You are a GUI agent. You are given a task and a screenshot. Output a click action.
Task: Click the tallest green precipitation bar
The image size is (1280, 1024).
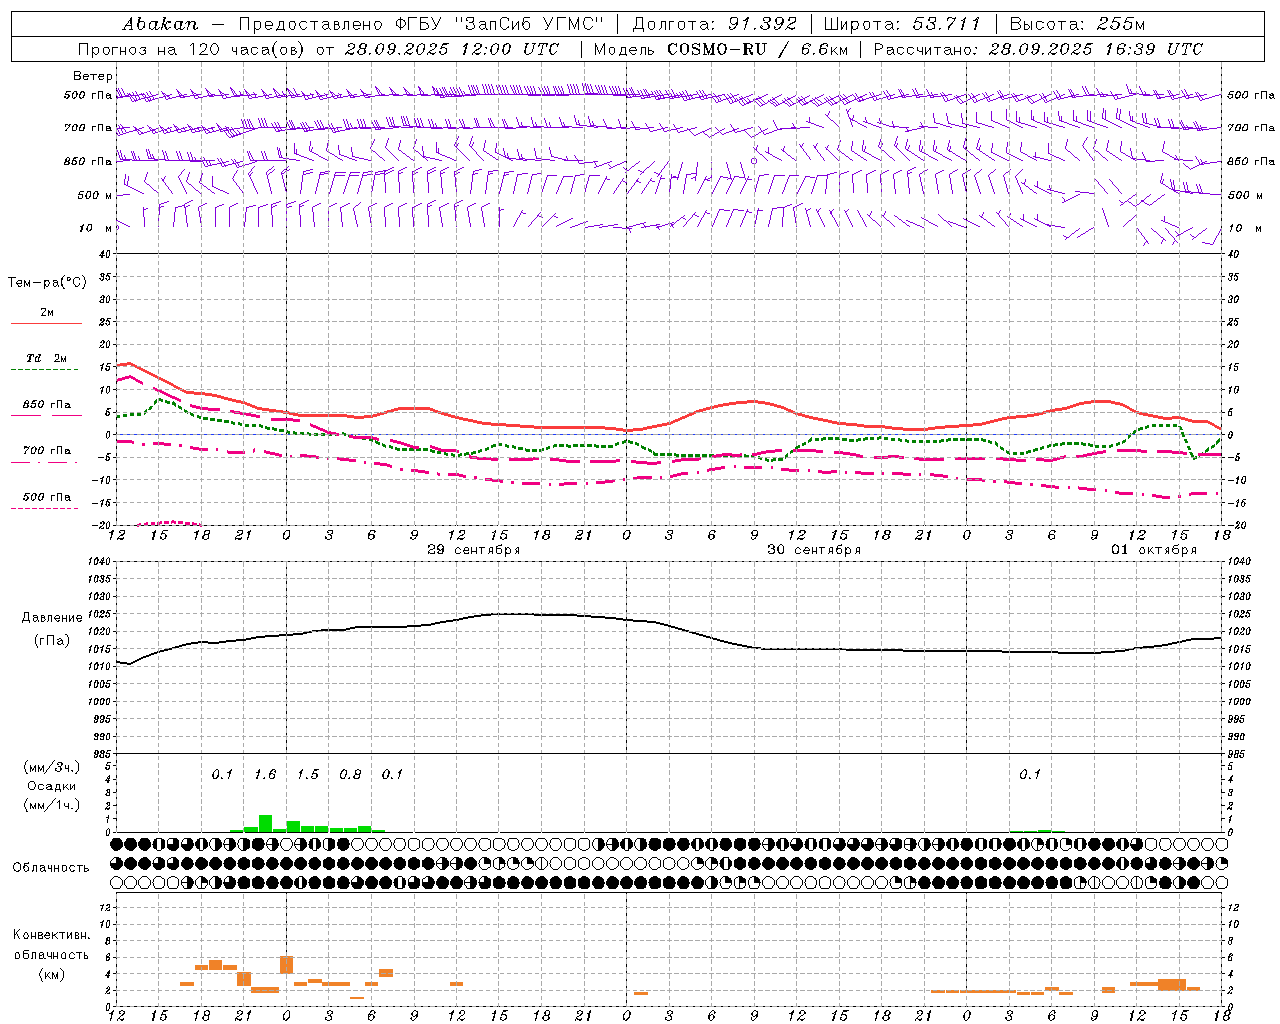pyautogui.click(x=265, y=823)
